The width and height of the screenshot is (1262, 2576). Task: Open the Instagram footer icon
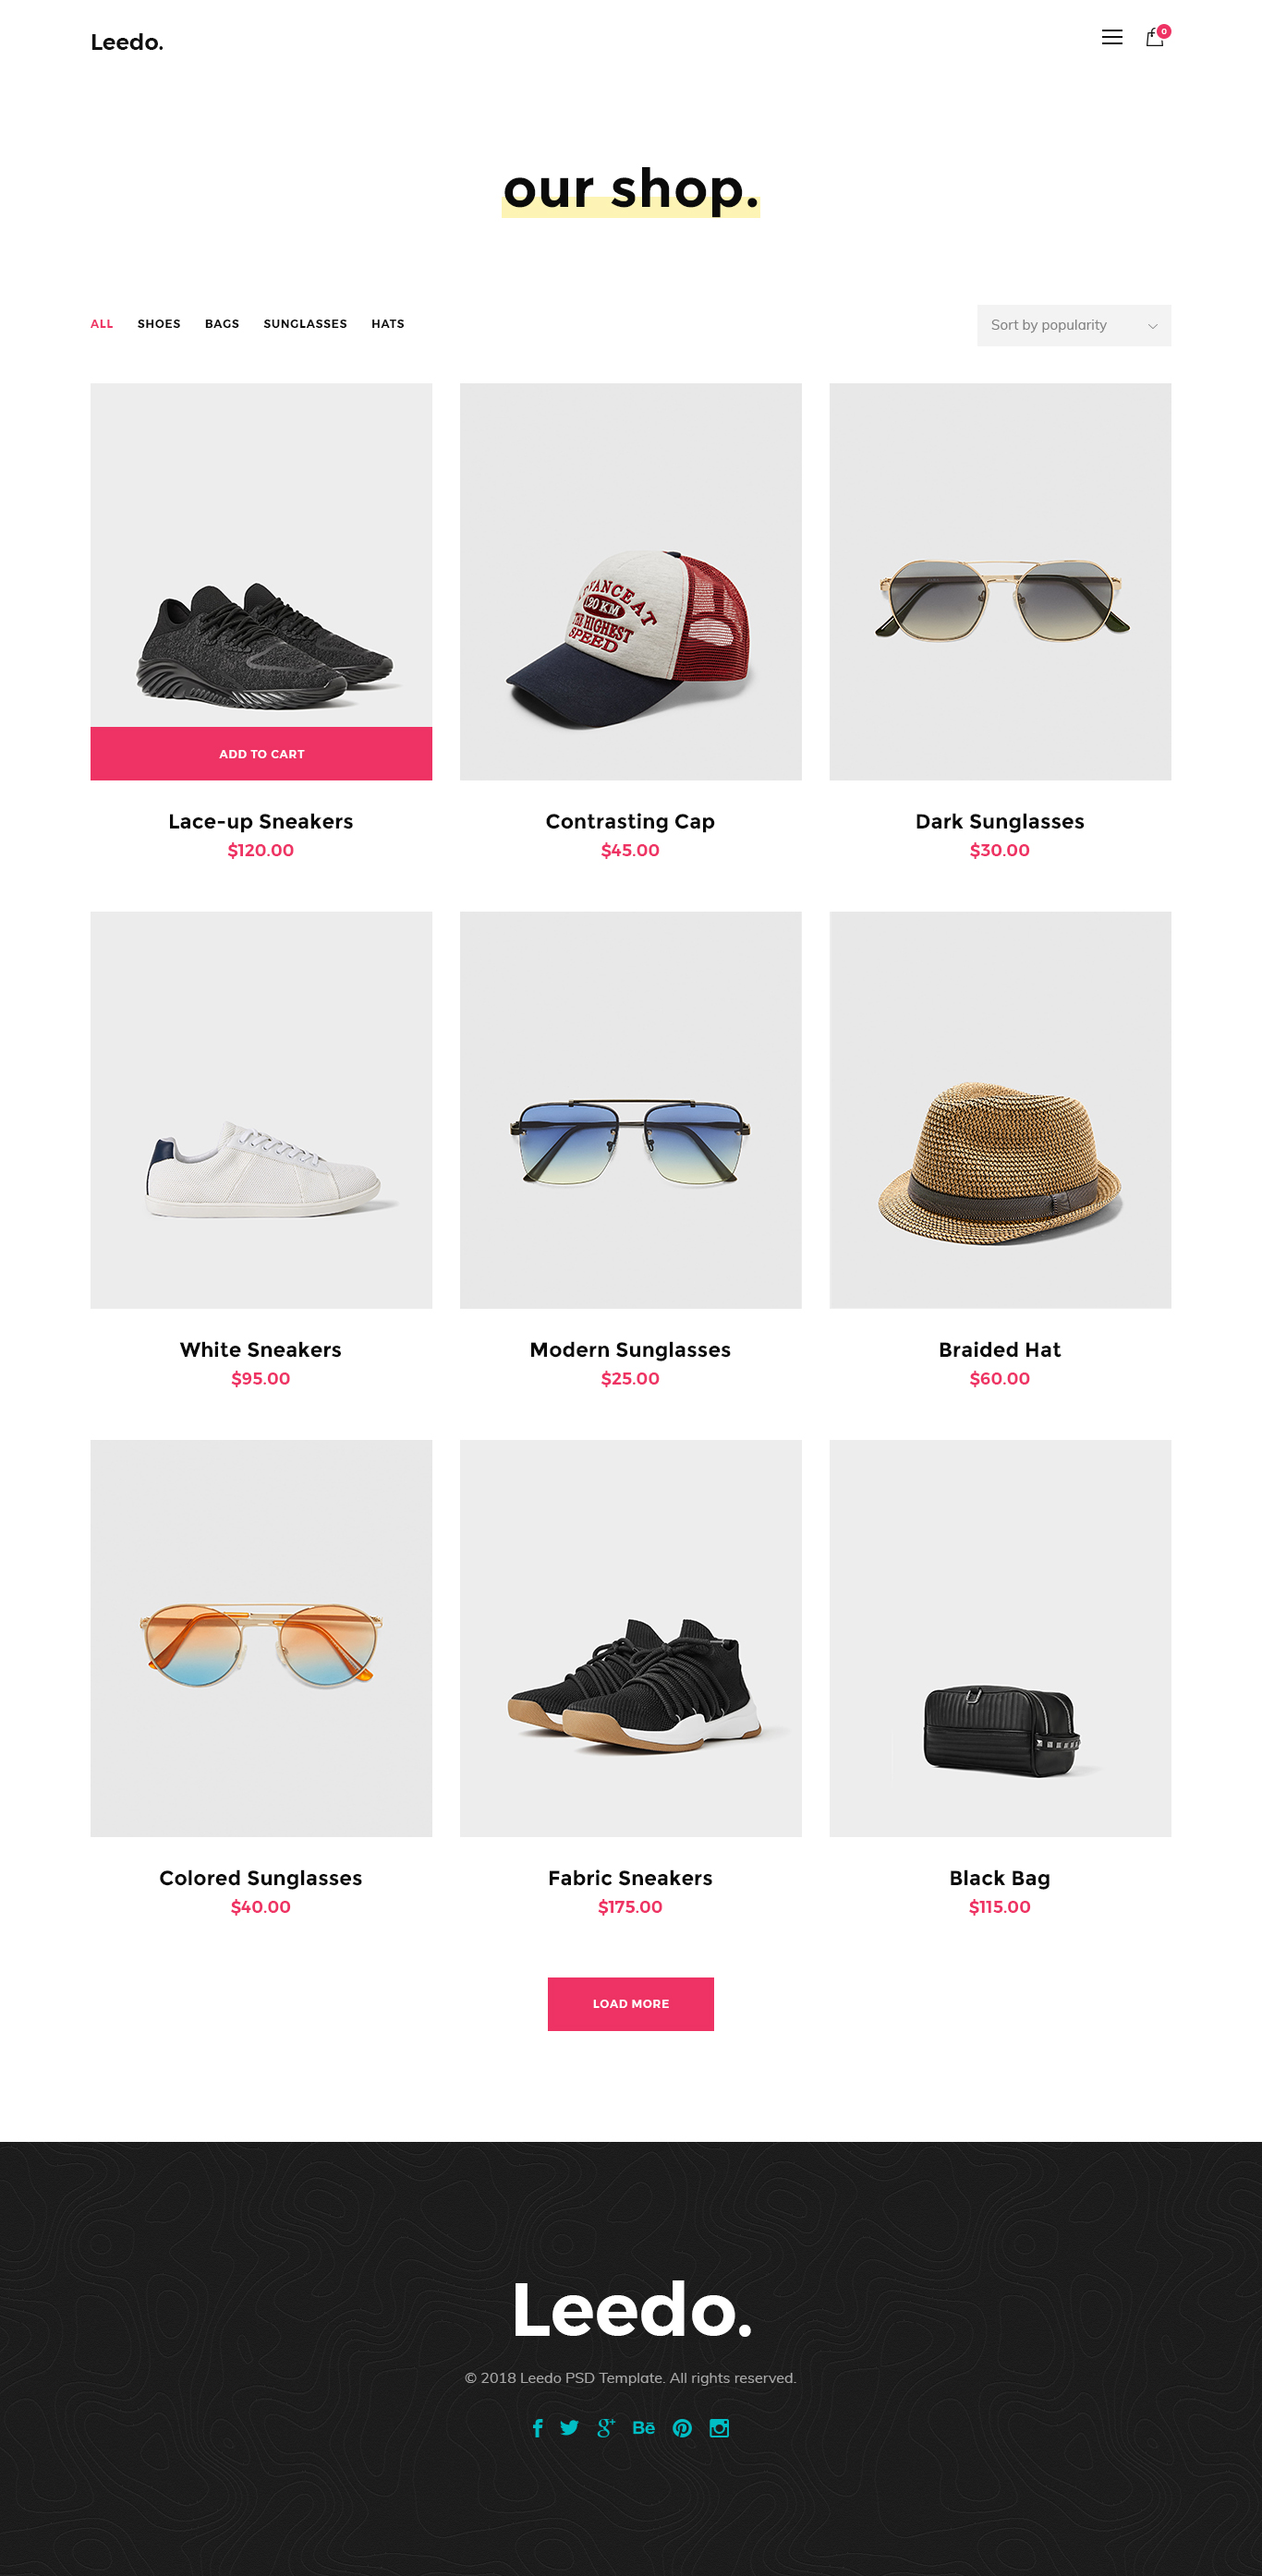(719, 2428)
